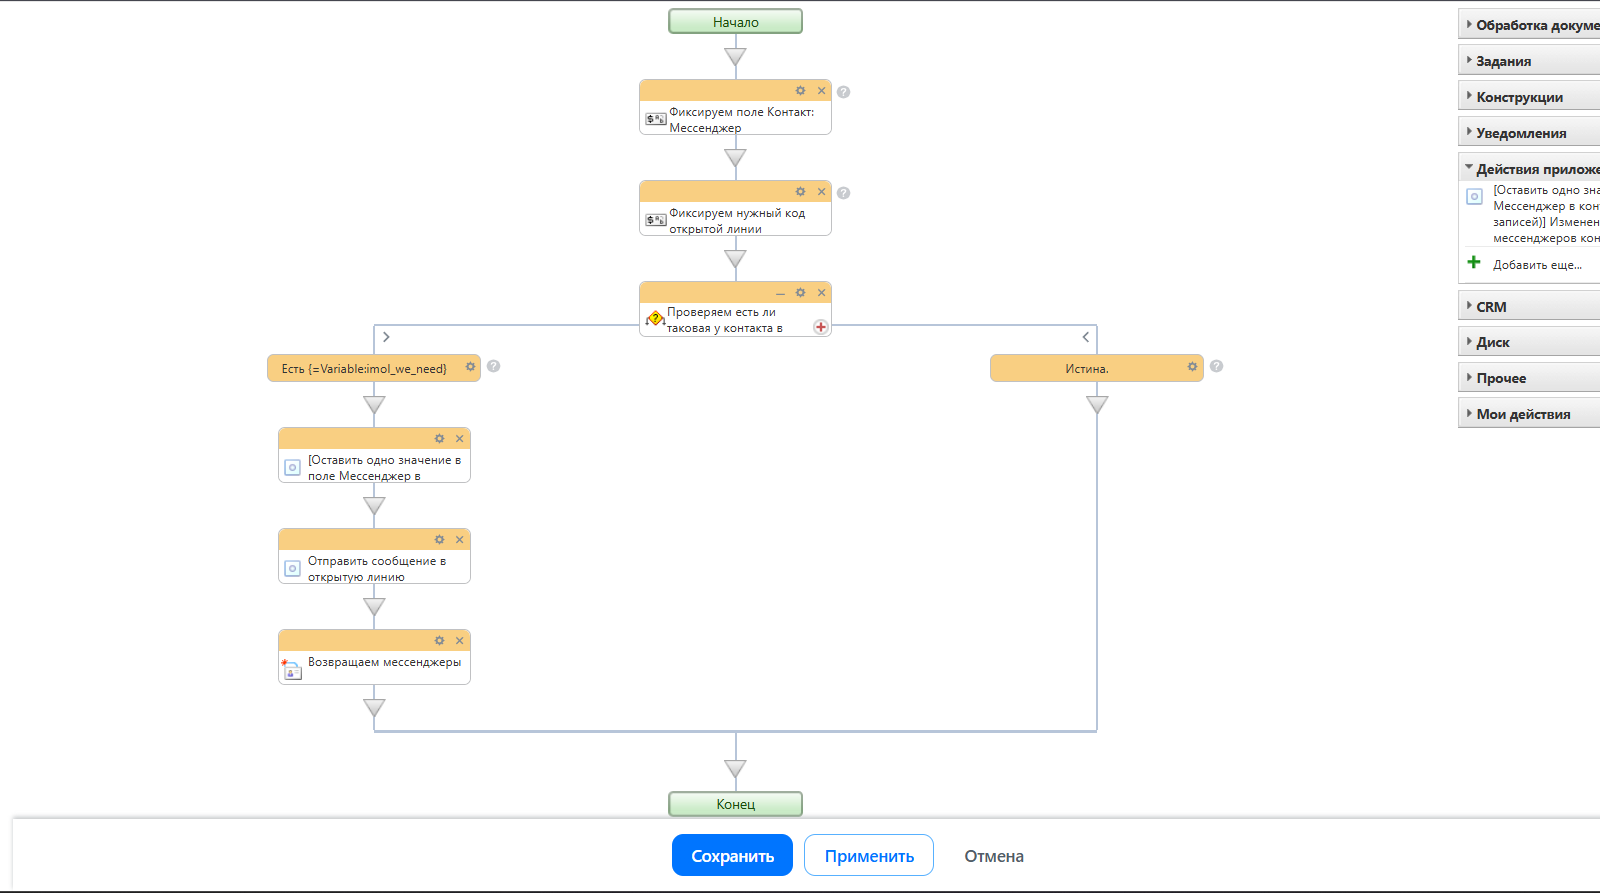This screenshot has height=893, width=1600.
Task: Move branch right using the left-side arrow
Action: 386,337
